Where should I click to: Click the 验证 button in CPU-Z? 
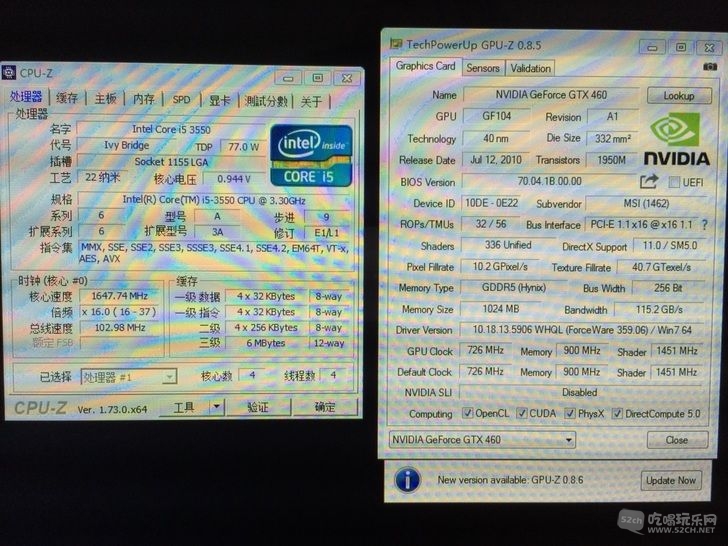[258, 407]
